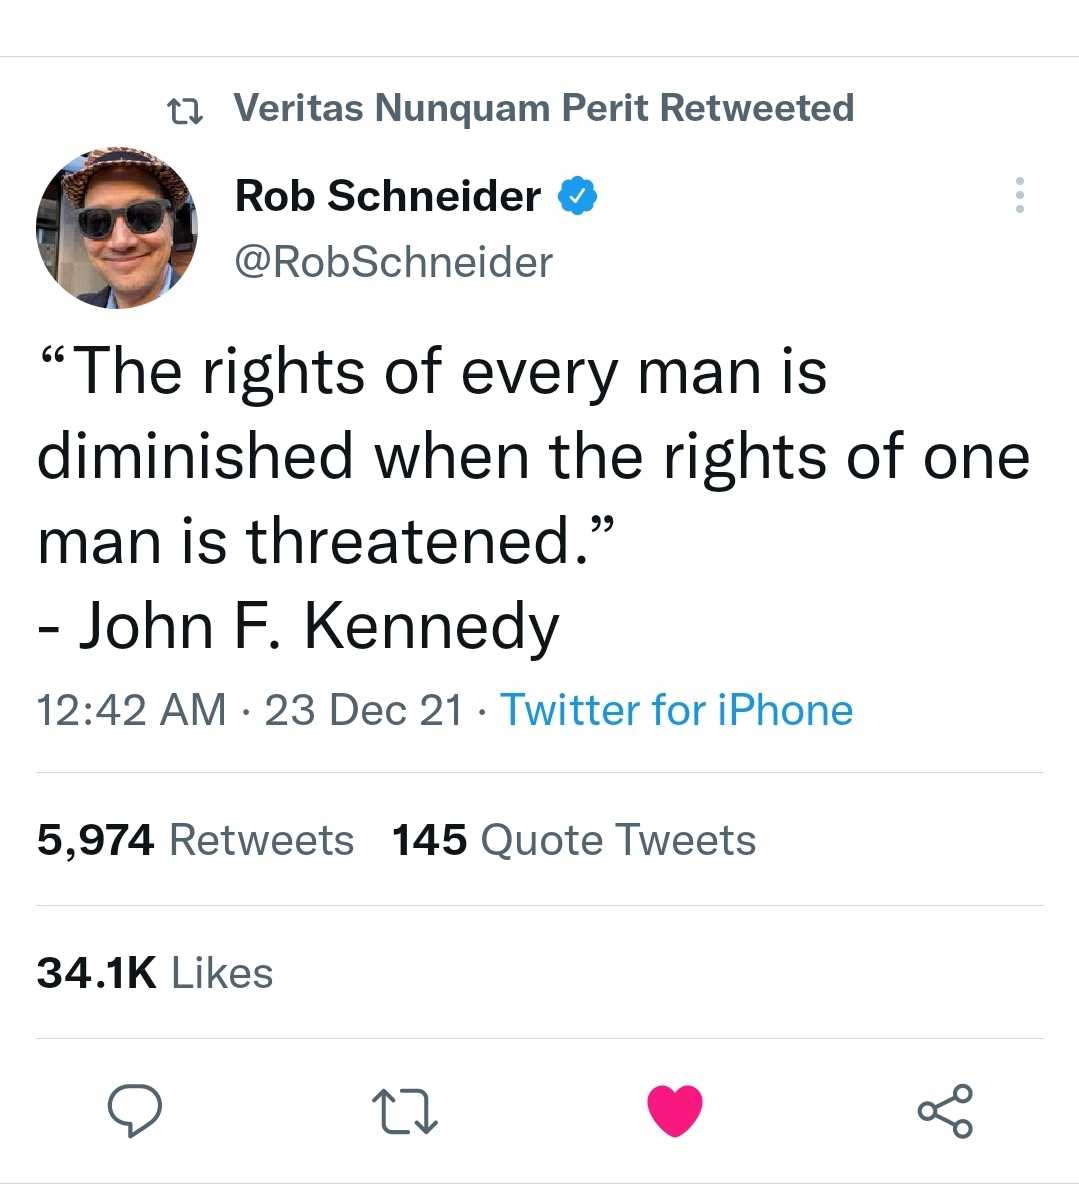
Task: Unlike the tweet via the pink heart
Action: click(x=674, y=1110)
